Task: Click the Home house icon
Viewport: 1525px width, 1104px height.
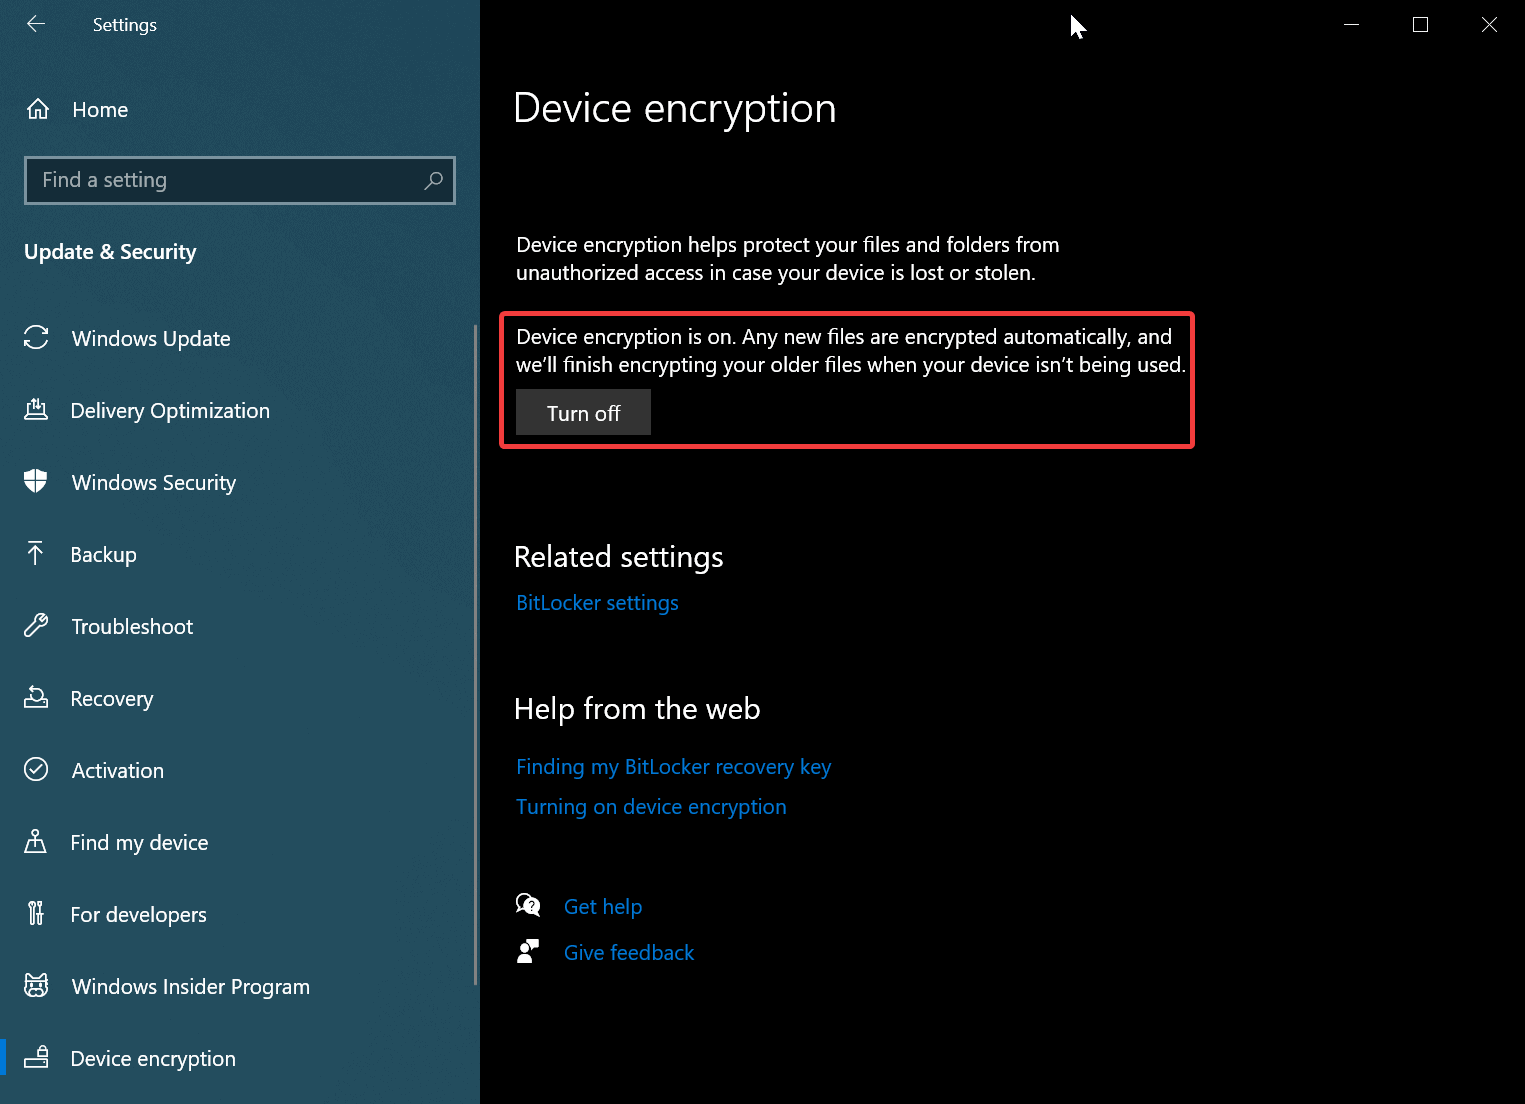Action: point(38,109)
